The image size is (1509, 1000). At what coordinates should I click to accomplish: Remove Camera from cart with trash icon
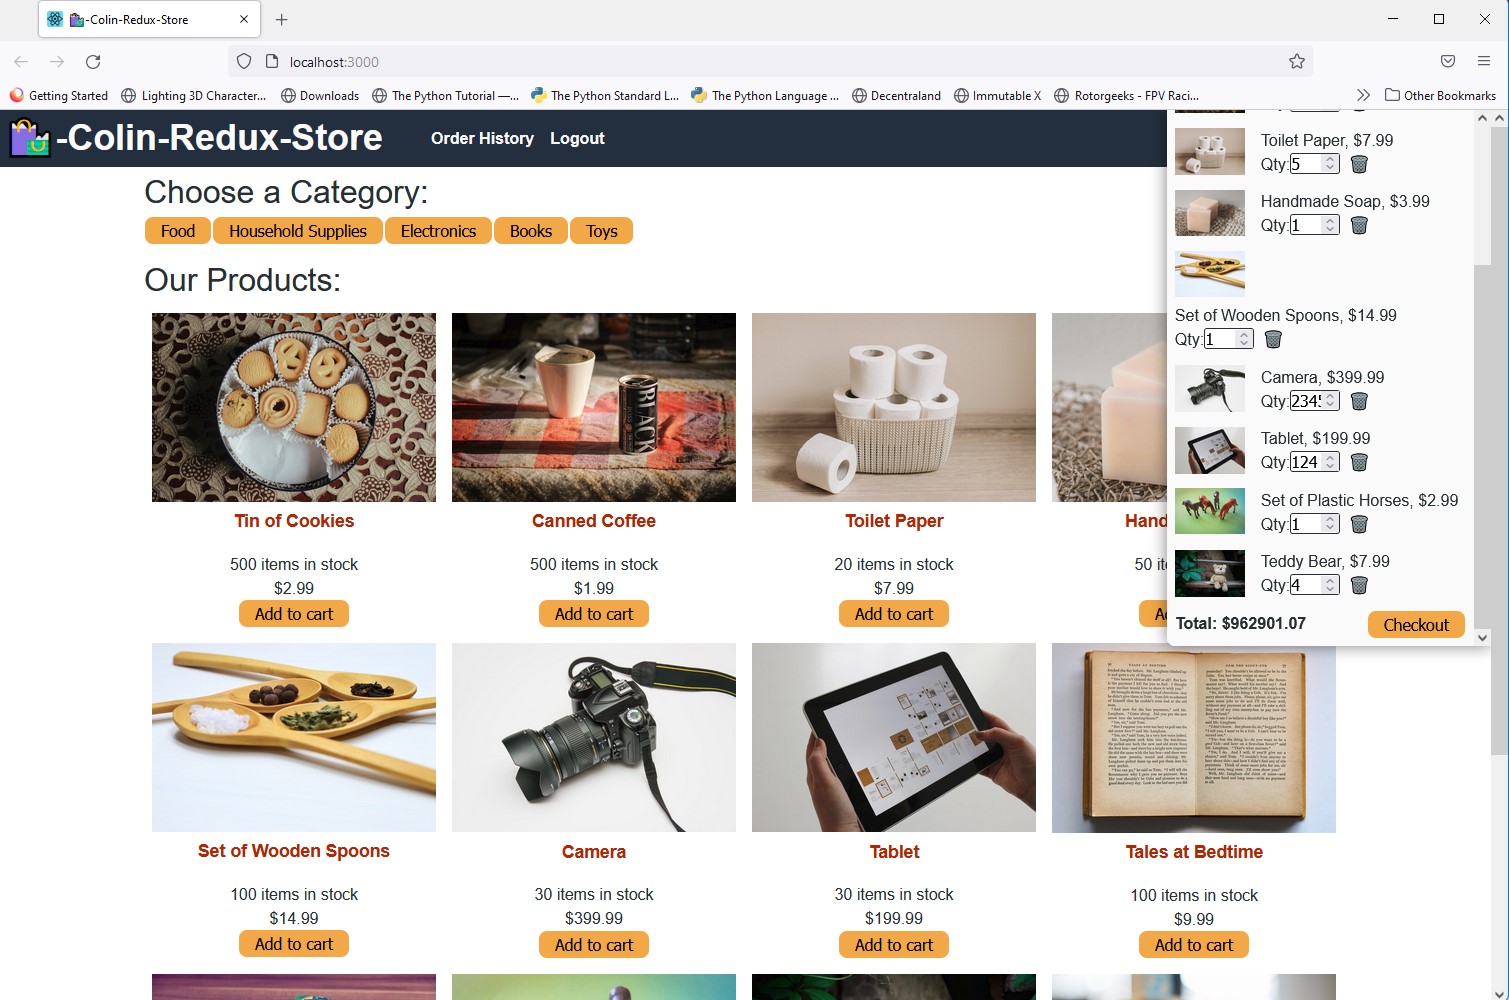point(1359,401)
